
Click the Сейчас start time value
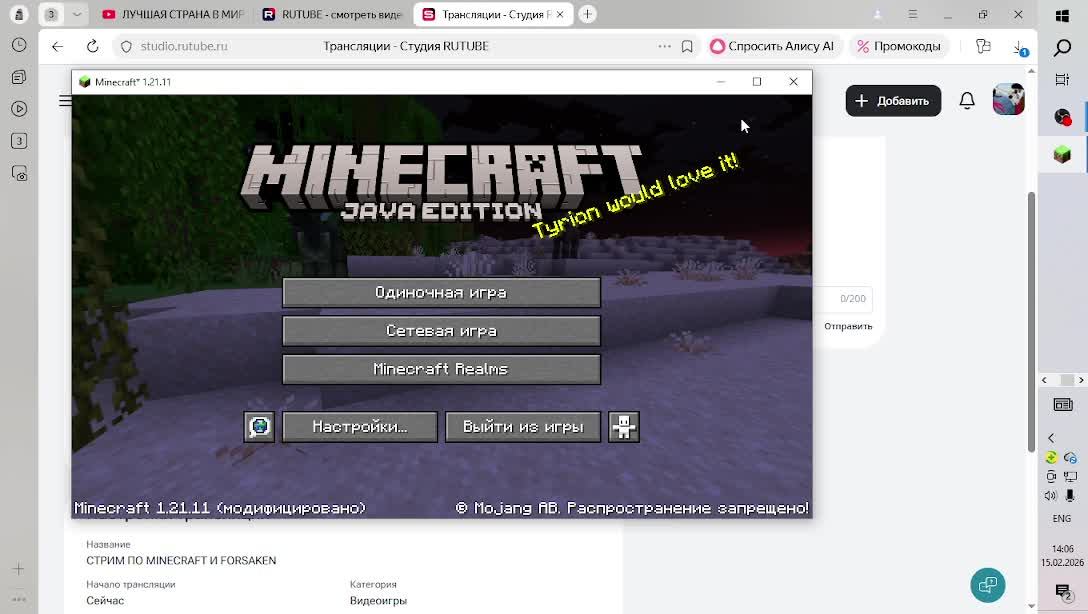click(105, 601)
